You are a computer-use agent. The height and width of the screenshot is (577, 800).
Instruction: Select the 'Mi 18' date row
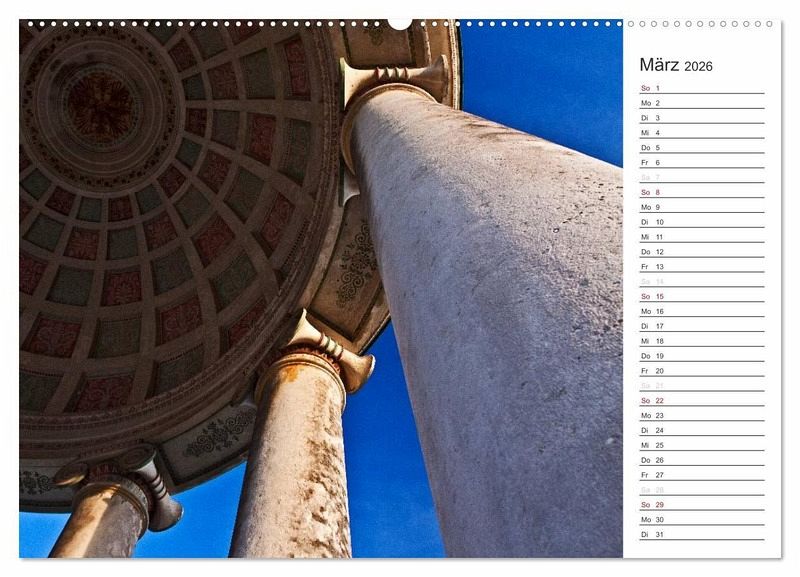[702, 341]
